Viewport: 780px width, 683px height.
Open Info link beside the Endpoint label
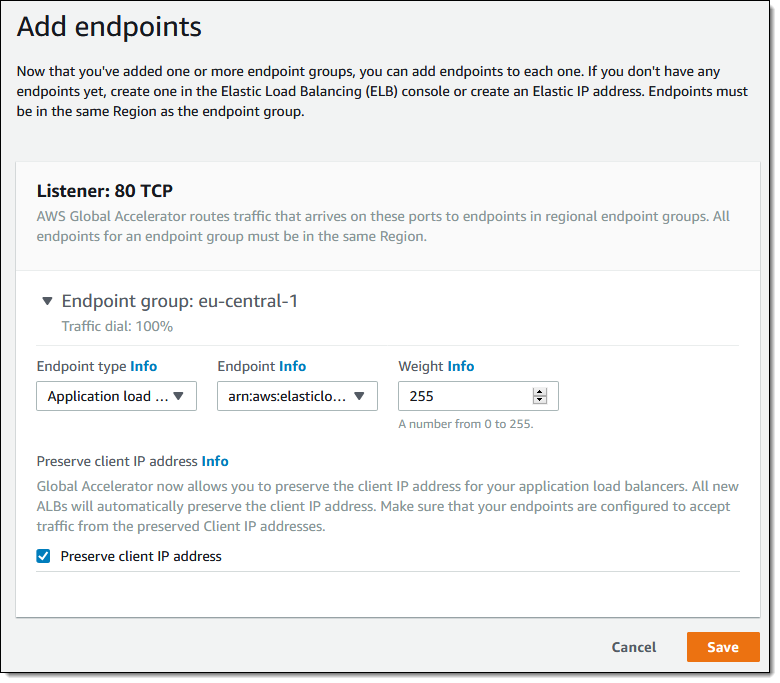coord(292,366)
